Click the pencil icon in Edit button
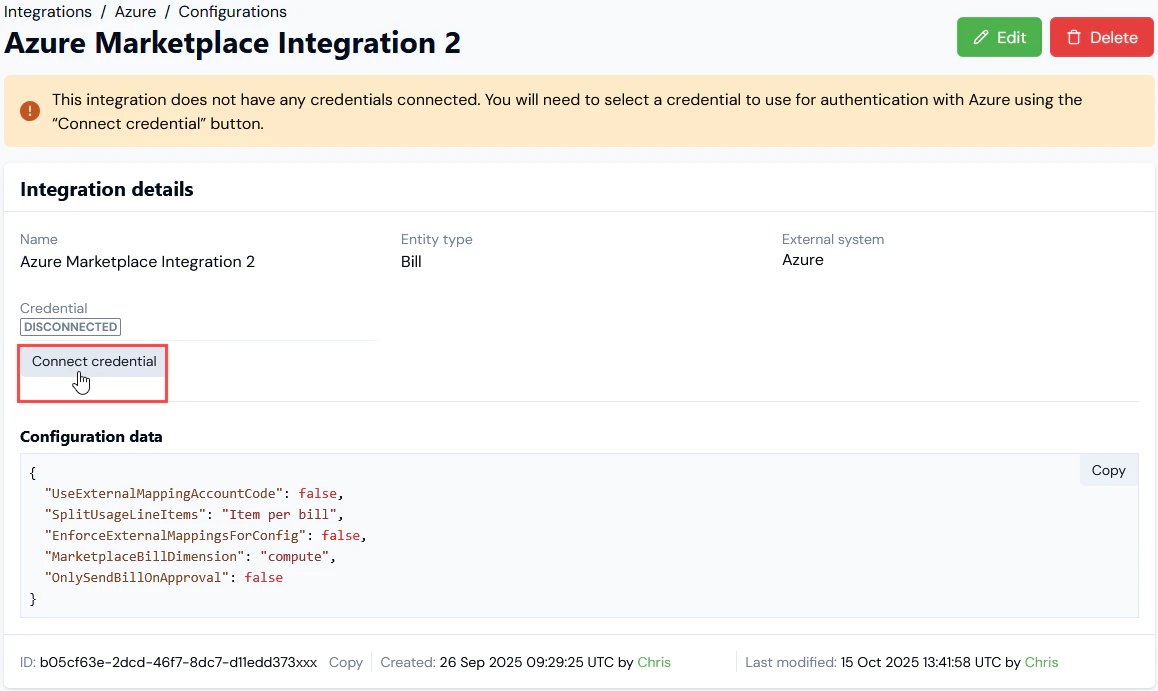Screen dimensions: 1158x691 click(x=981, y=37)
